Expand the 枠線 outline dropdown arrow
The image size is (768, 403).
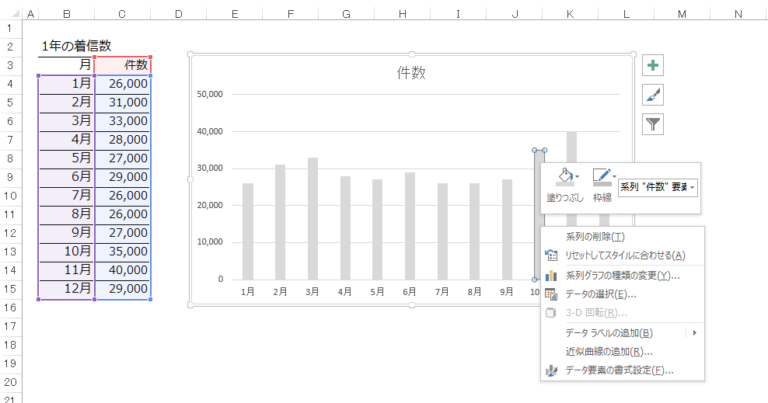pos(614,178)
